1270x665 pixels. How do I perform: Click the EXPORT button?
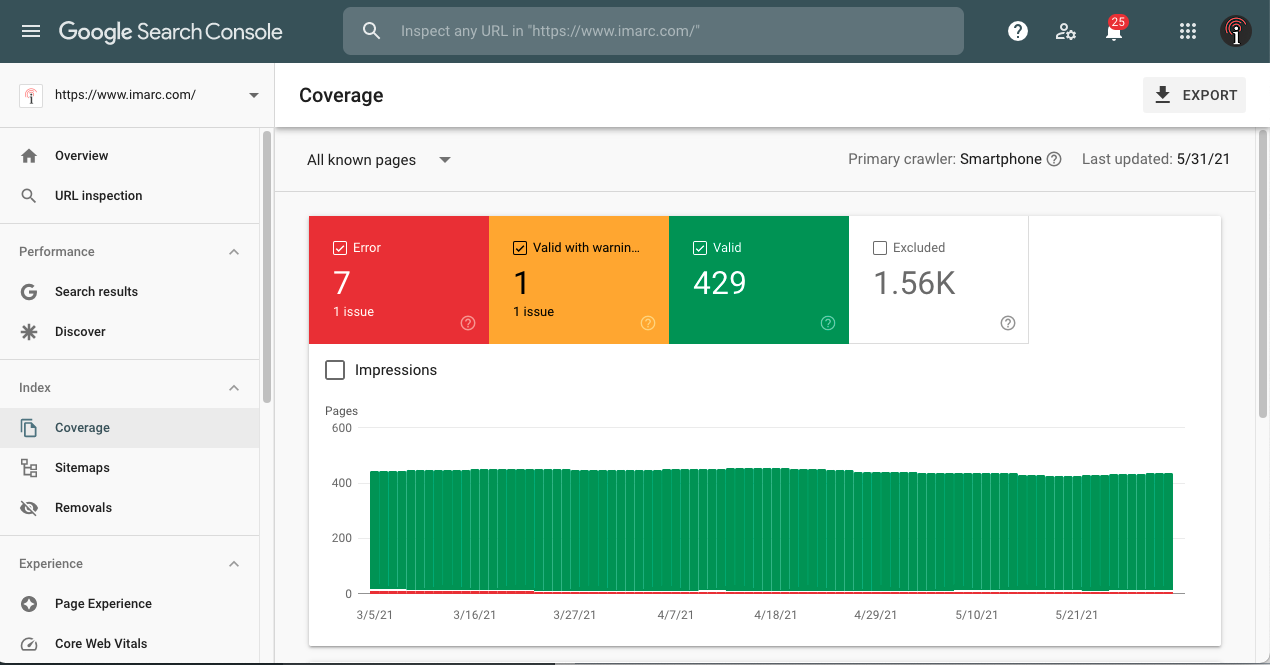click(1195, 95)
